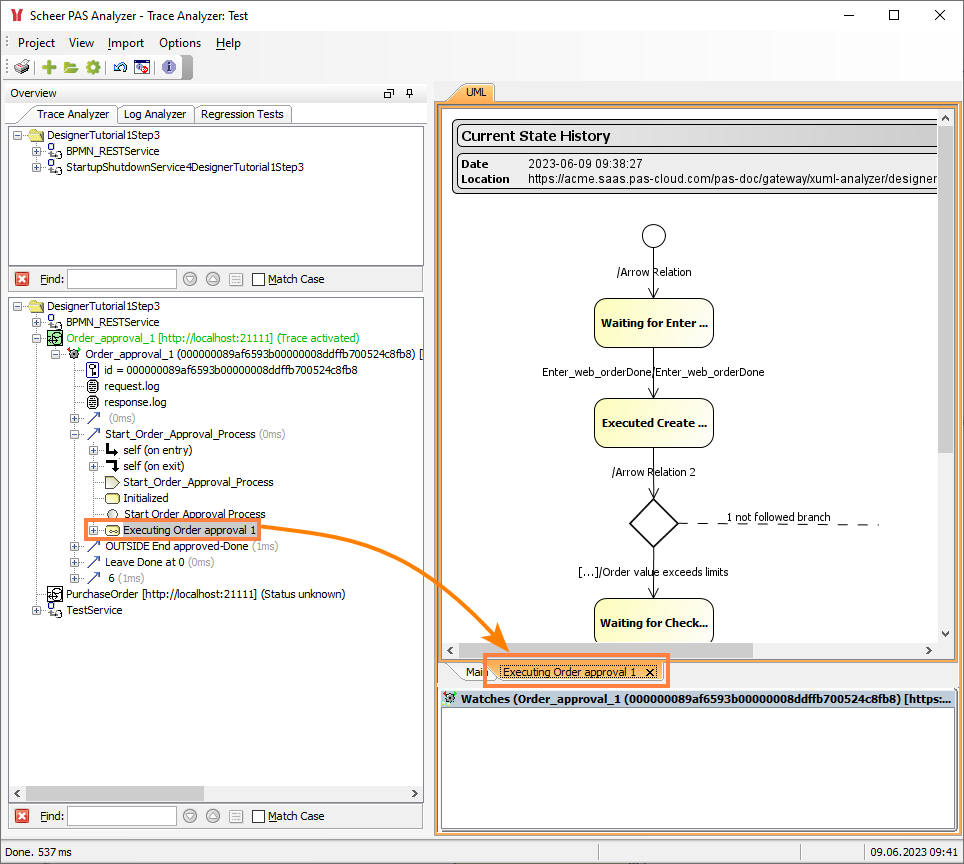Open request.log in the trace tree
The image size is (964, 864).
(x=131, y=386)
